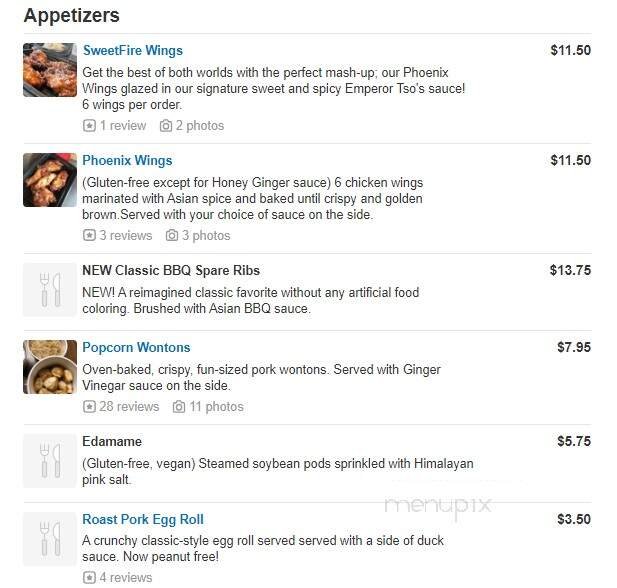617x588 pixels.
Task: View the Popcorn Wontons photo thumbnail
Action: tap(50, 367)
